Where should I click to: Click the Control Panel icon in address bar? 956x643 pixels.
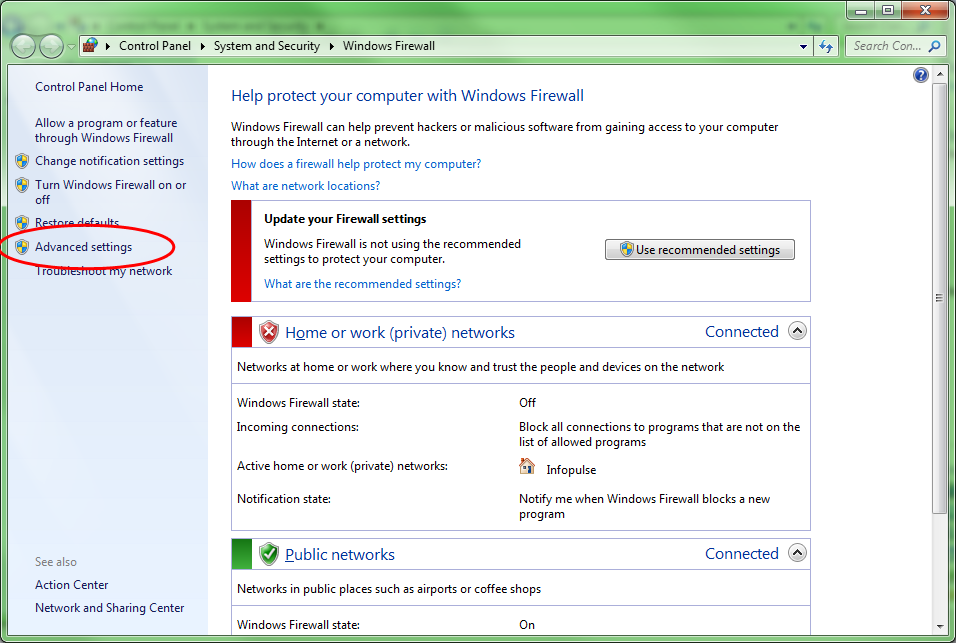90,46
